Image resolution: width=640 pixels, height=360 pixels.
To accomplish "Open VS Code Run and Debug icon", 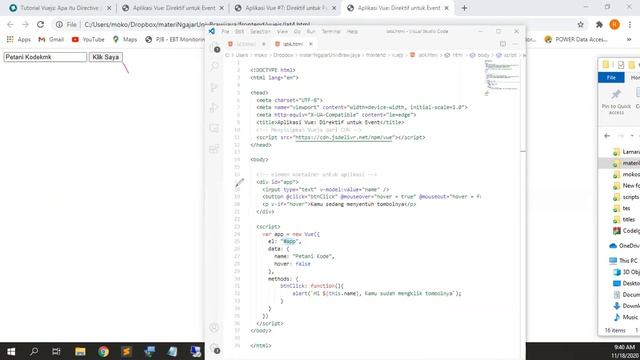I will point(214,107).
